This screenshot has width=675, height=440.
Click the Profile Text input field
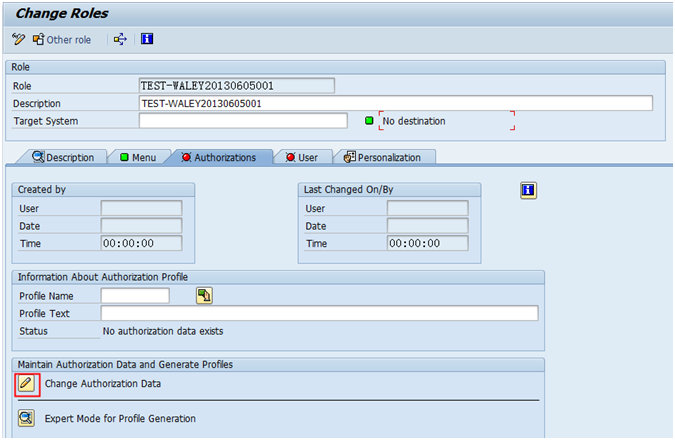(x=319, y=313)
